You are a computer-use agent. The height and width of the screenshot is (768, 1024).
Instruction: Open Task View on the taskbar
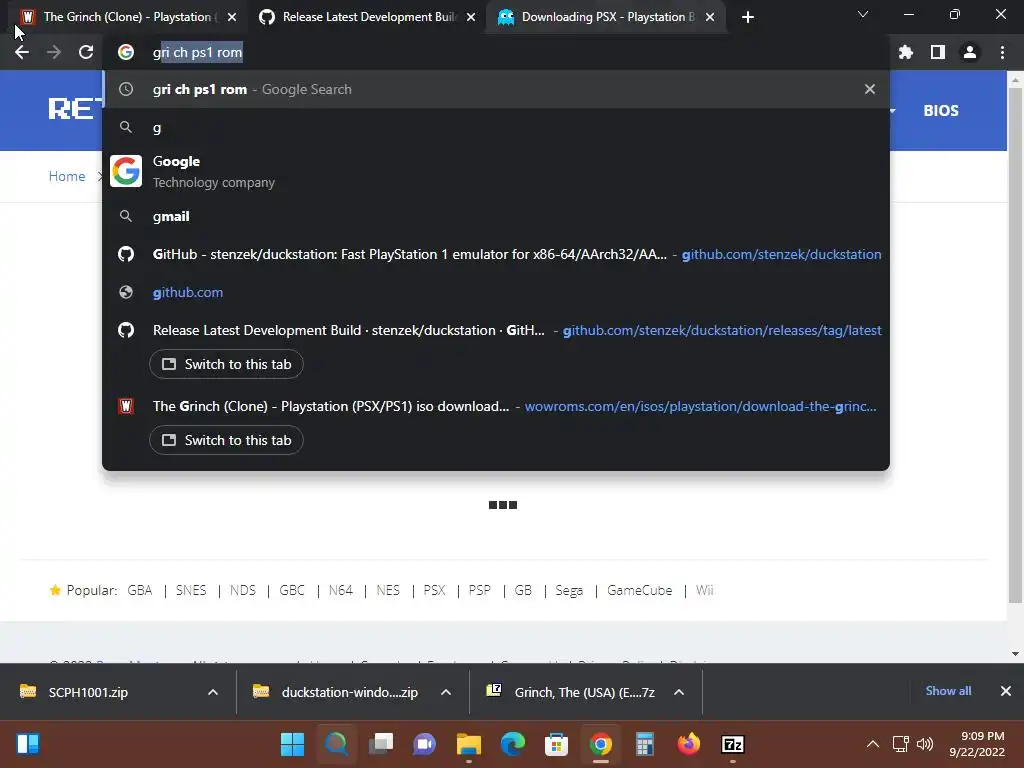(x=381, y=744)
